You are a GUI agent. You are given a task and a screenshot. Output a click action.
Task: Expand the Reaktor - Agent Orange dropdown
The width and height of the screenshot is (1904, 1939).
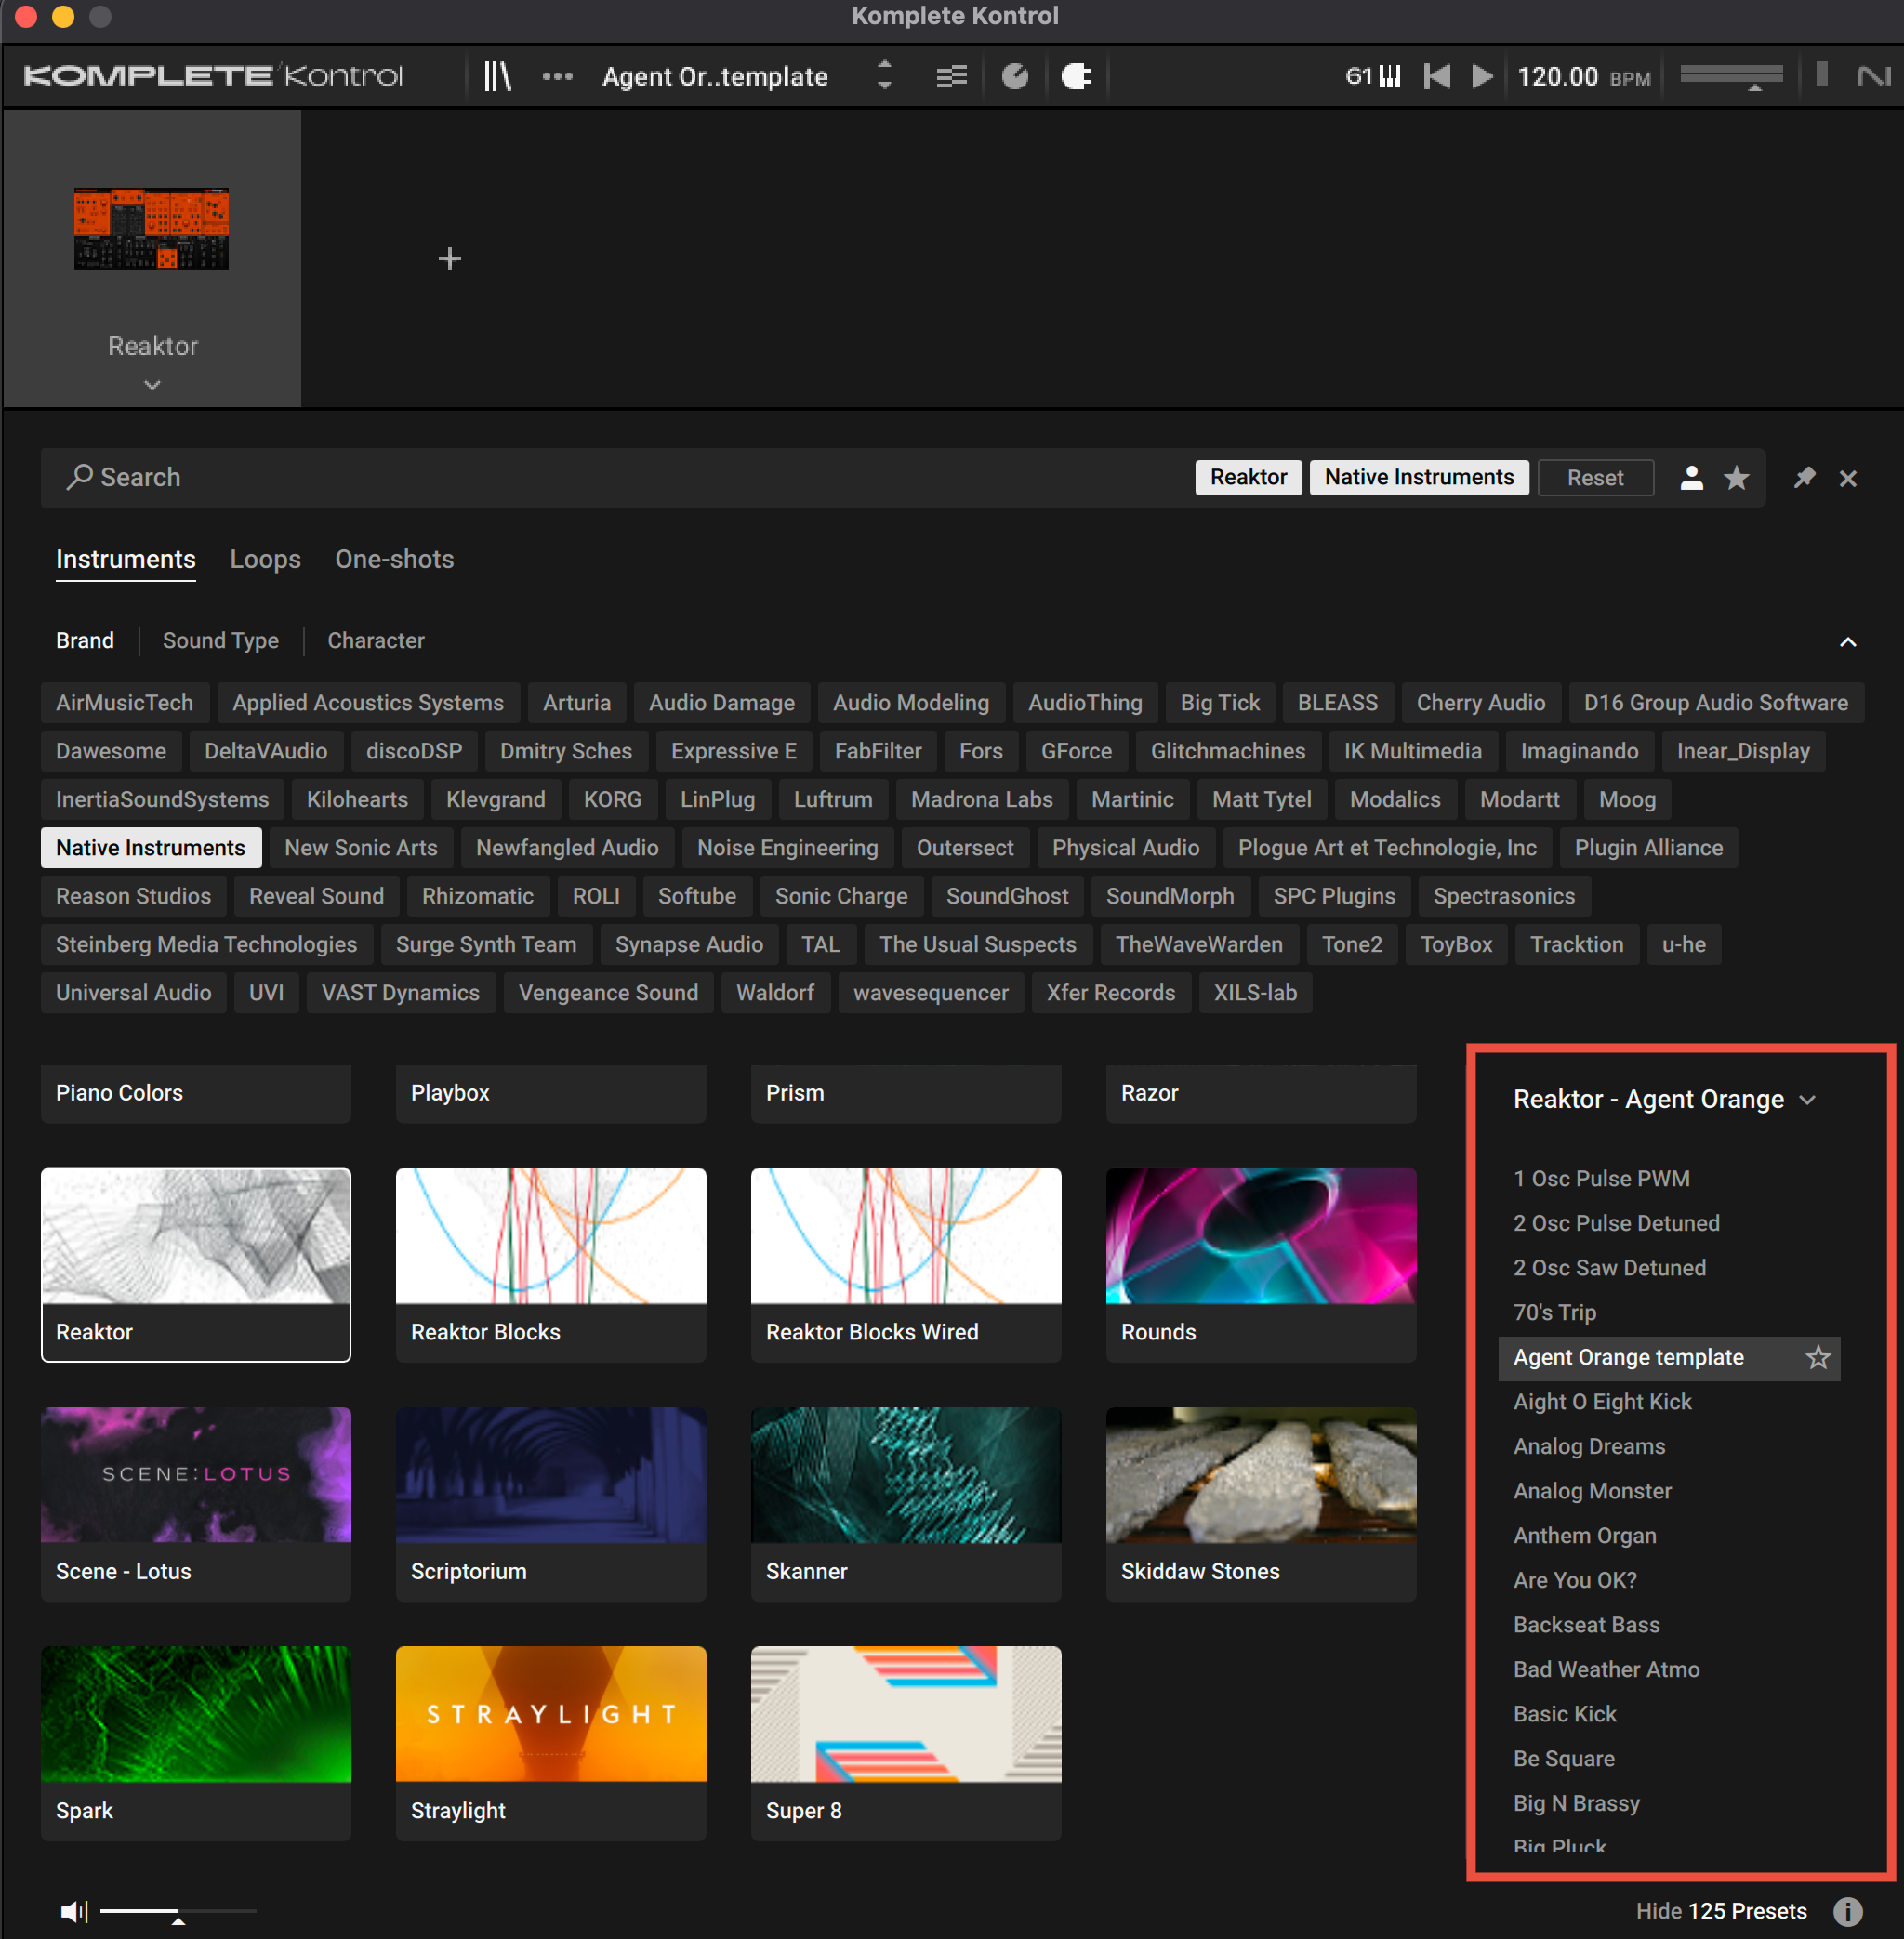pyautogui.click(x=1807, y=1100)
